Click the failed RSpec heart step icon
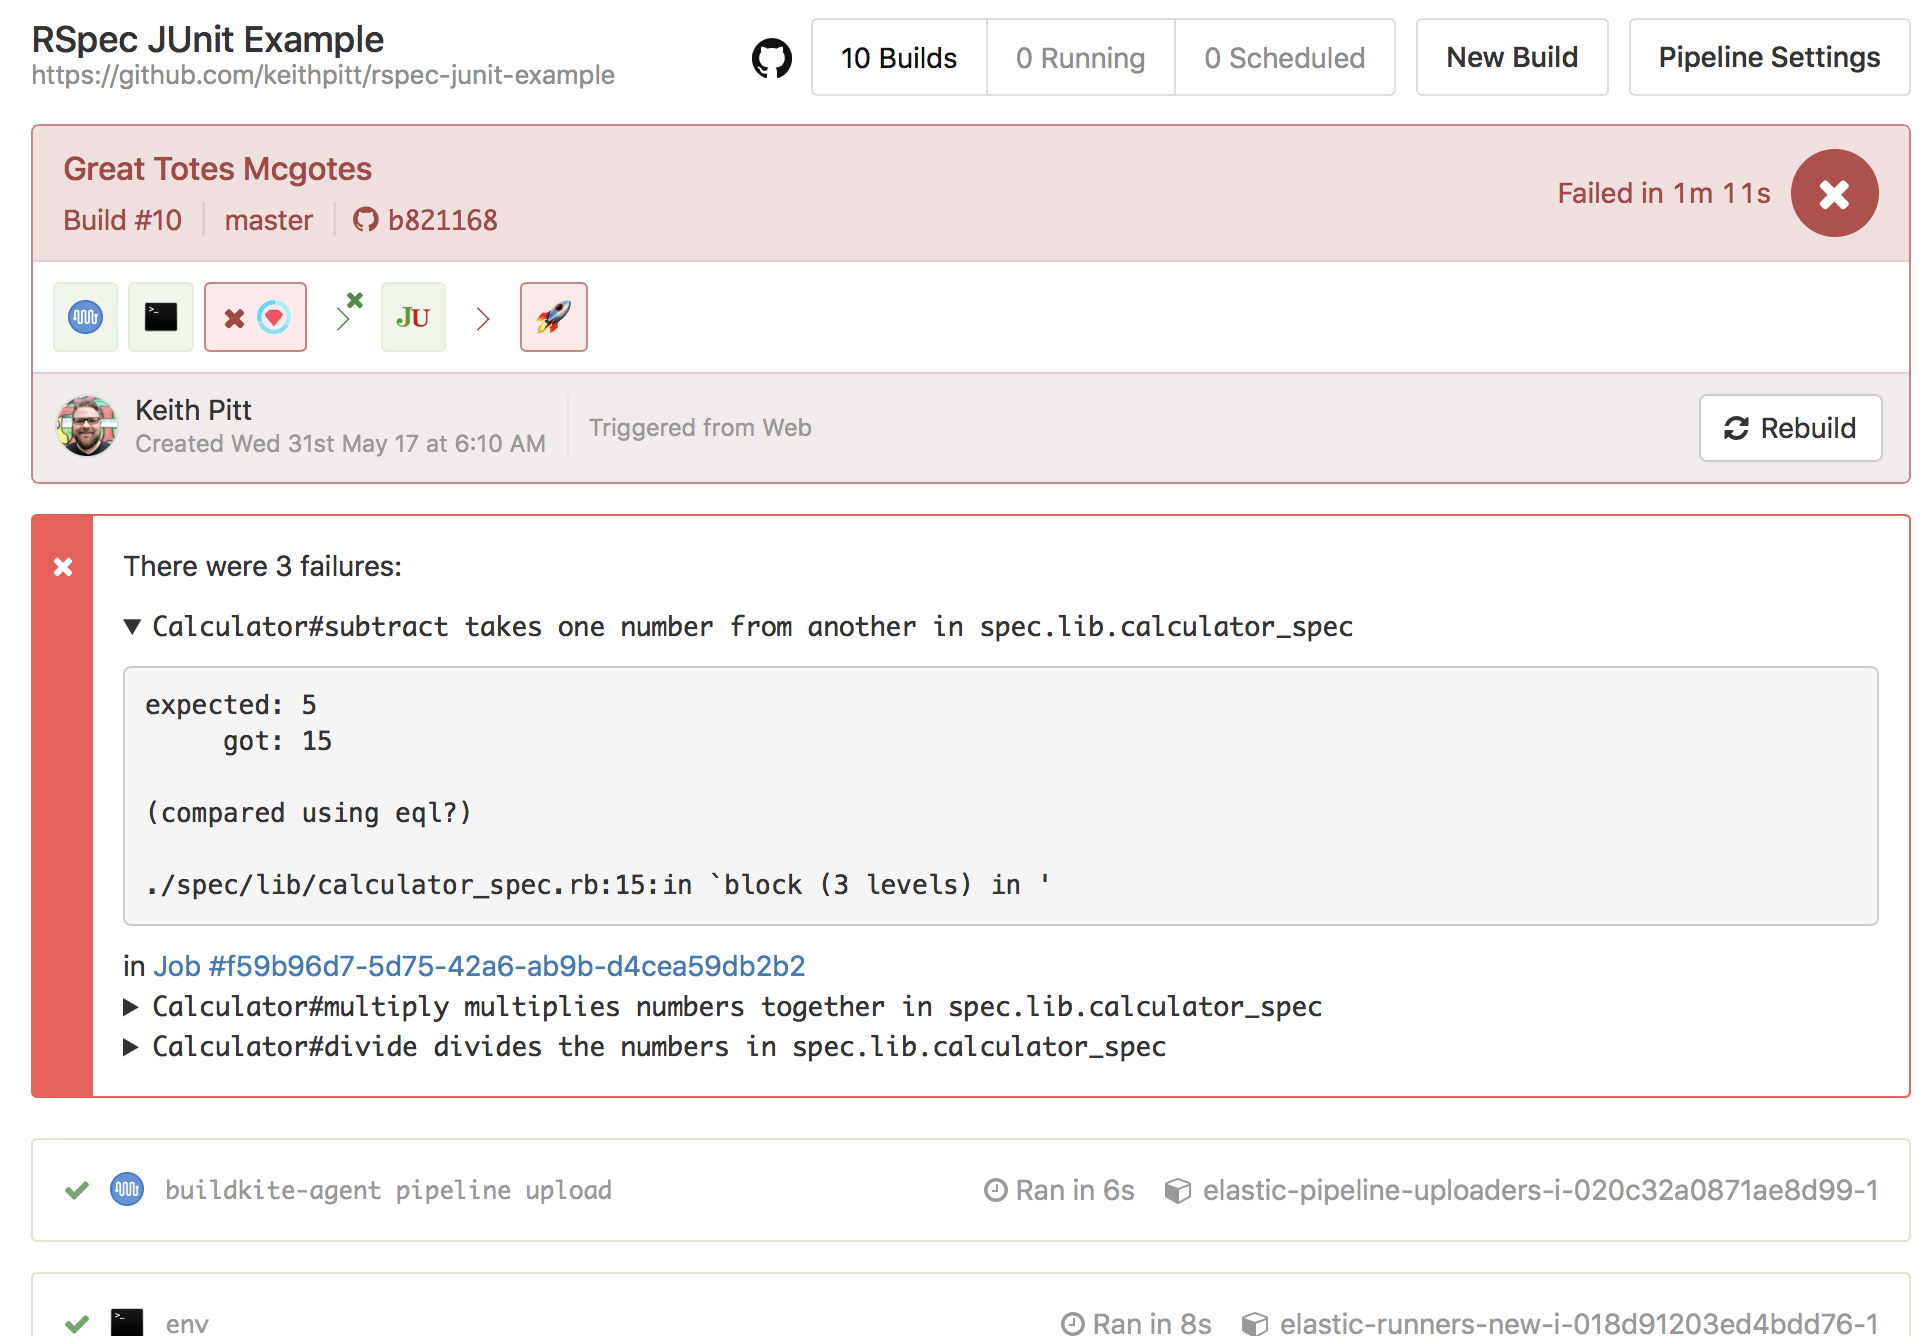The width and height of the screenshot is (1928, 1336). click(255, 317)
